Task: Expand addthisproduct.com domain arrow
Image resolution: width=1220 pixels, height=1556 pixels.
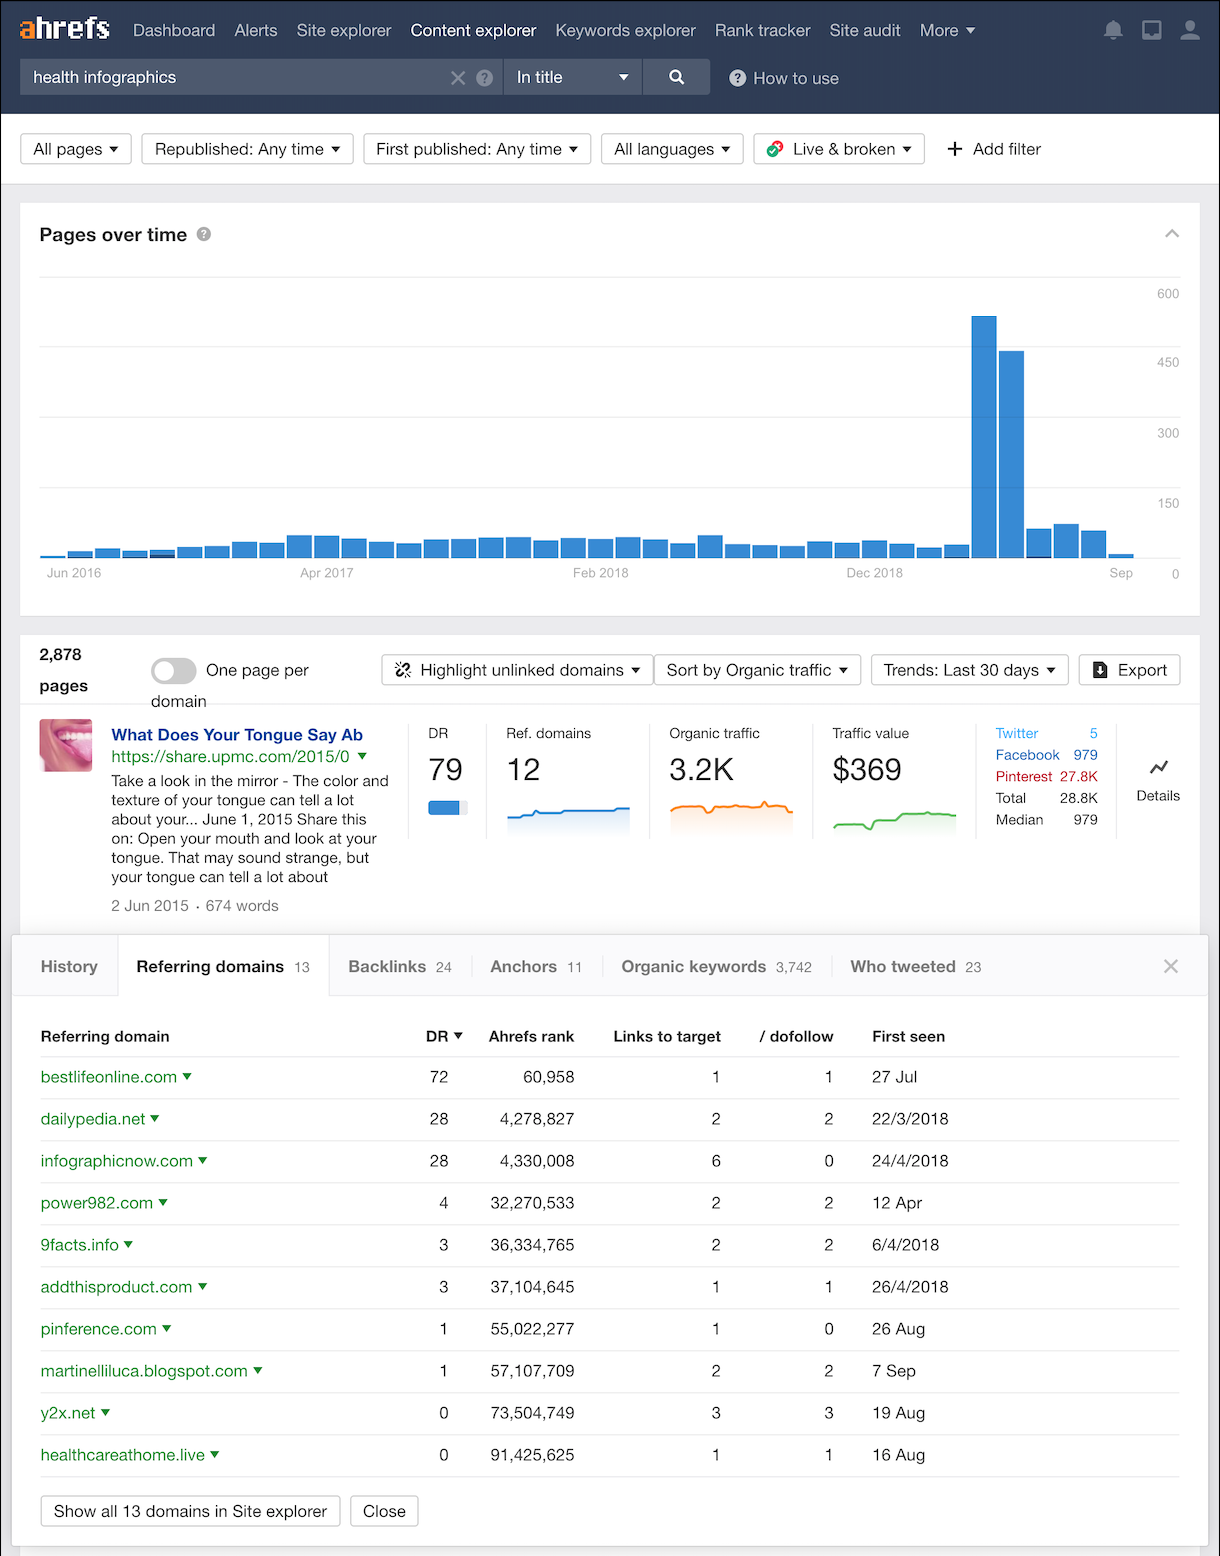Action: (x=202, y=1286)
